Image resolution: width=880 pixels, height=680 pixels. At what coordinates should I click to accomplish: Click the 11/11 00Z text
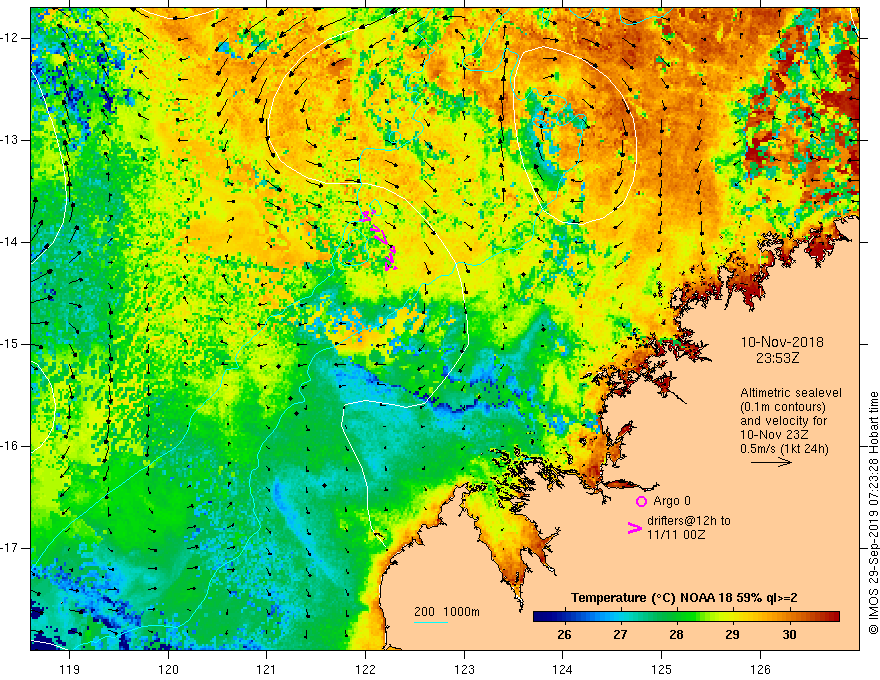676,535
